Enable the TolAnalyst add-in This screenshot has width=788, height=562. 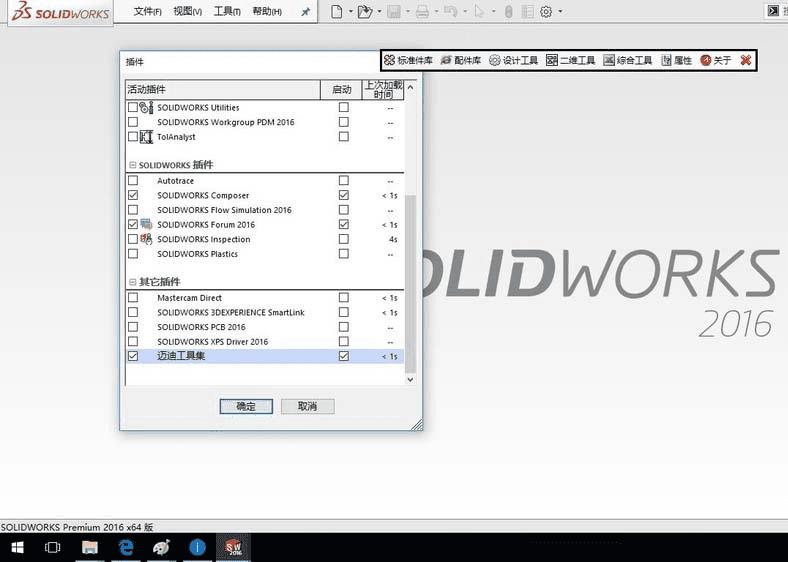point(133,136)
